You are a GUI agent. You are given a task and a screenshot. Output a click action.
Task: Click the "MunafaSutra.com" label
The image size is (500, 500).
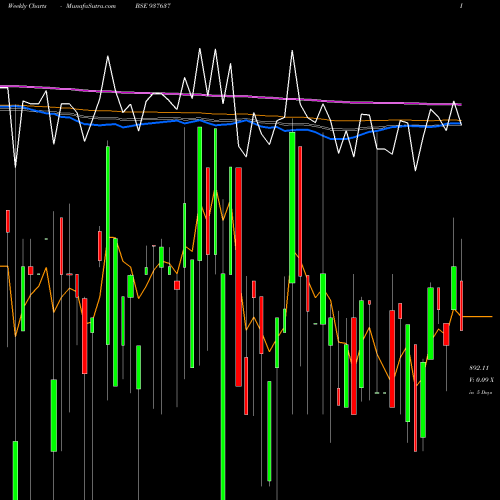pos(91,6)
